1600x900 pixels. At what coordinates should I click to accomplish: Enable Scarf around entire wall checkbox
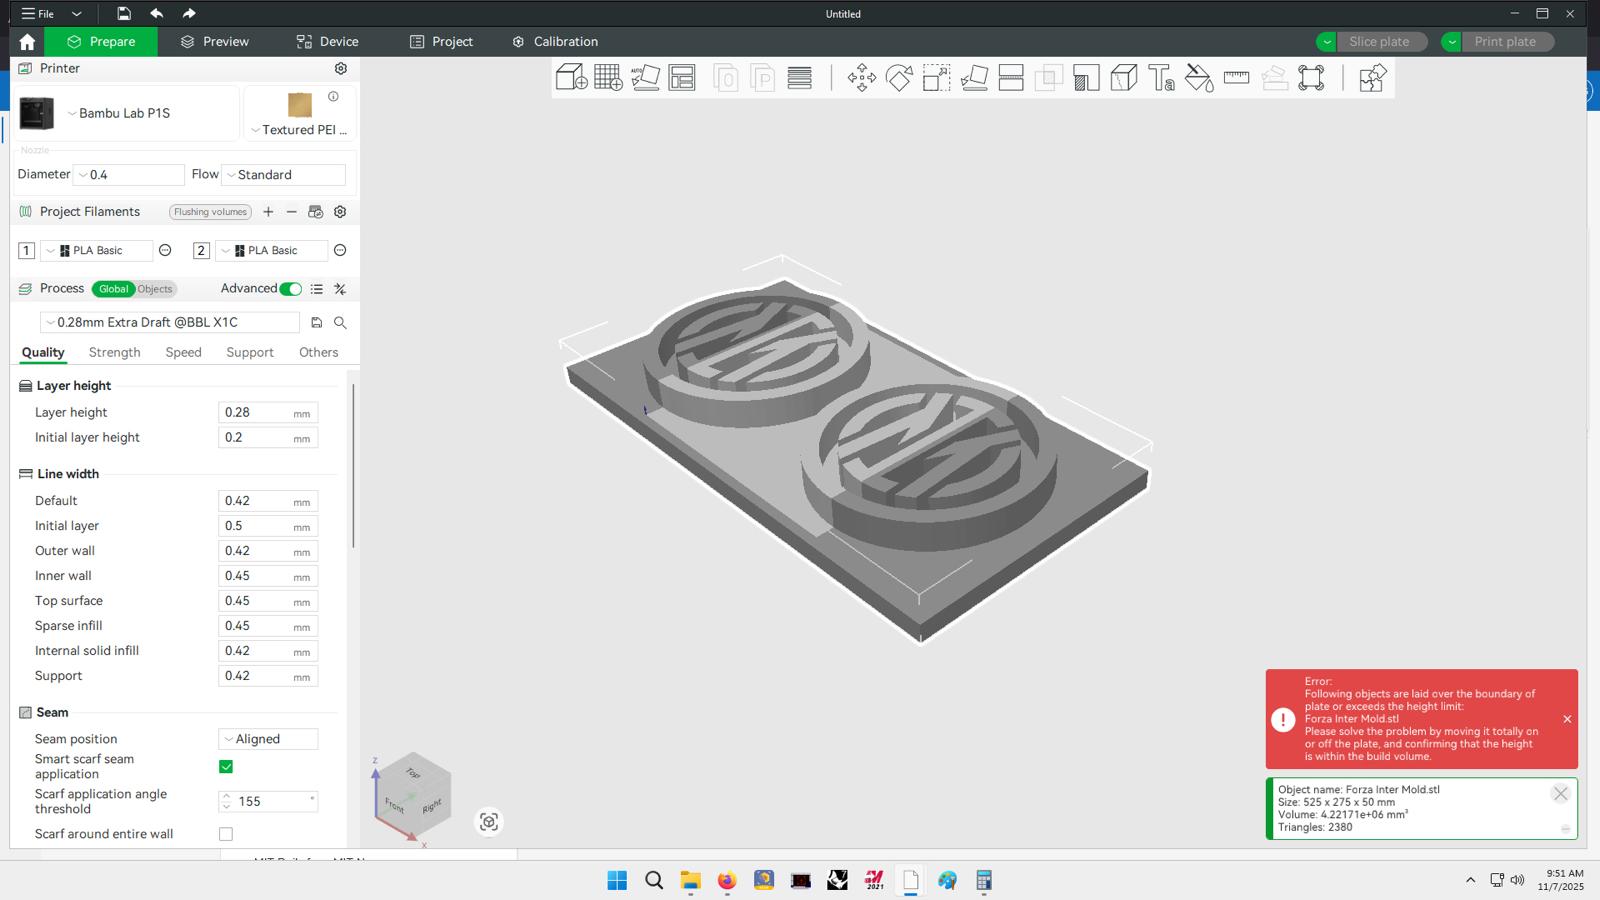(226, 834)
